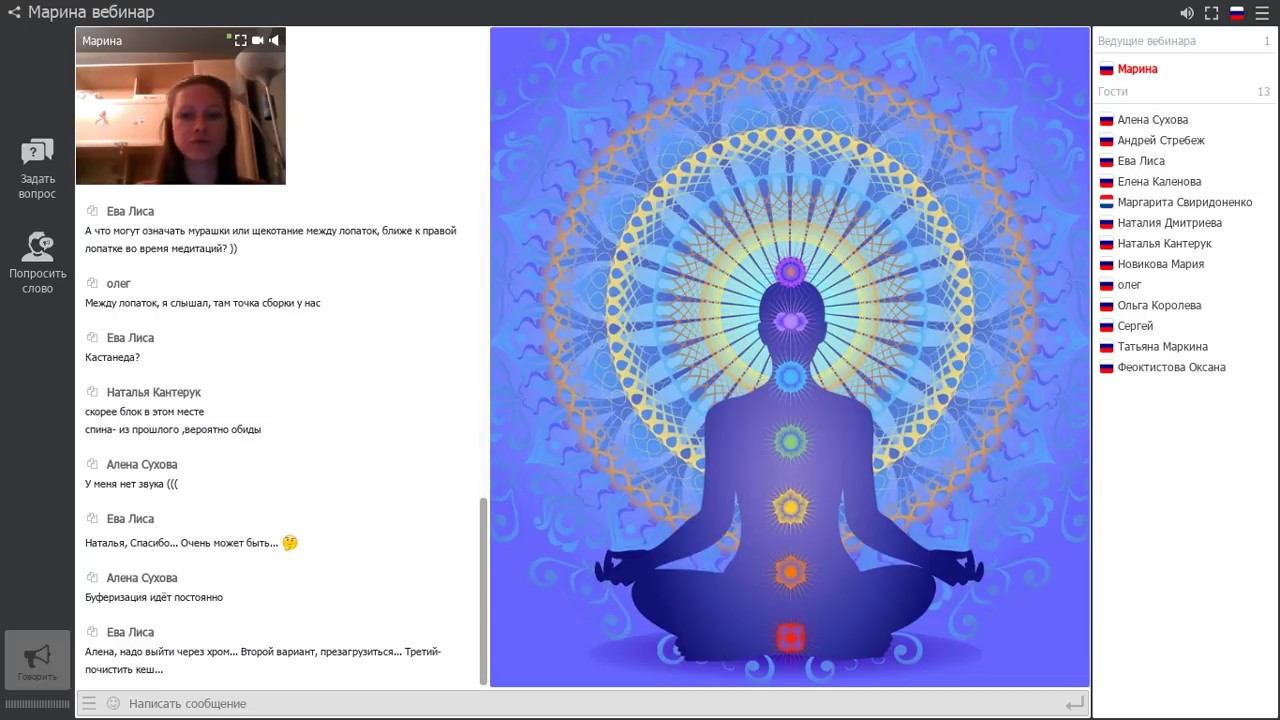This screenshot has height=720, width=1280.
Task: Click the message "Буферизация идёт постоянно"
Action: (154, 597)
